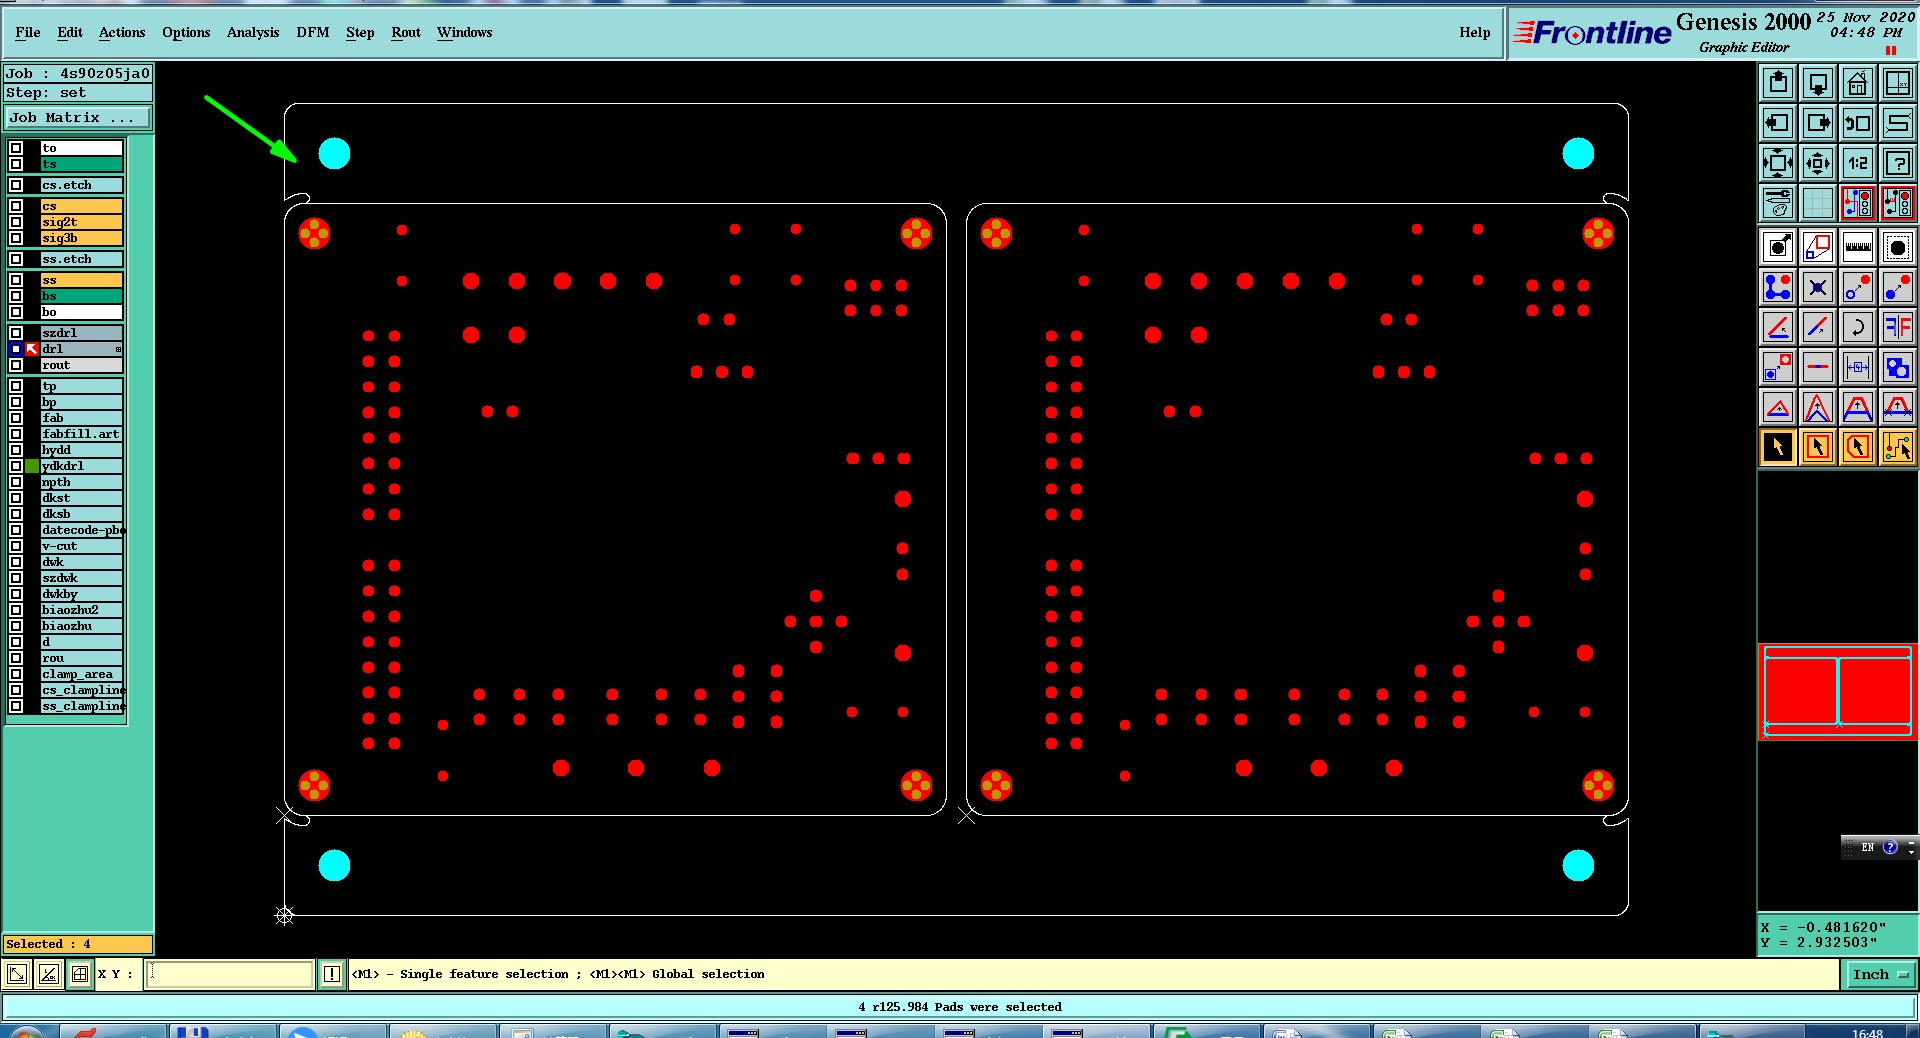Click the pan right icon
Viewport: 1920px width, 1038px height.
[1818, 123]
